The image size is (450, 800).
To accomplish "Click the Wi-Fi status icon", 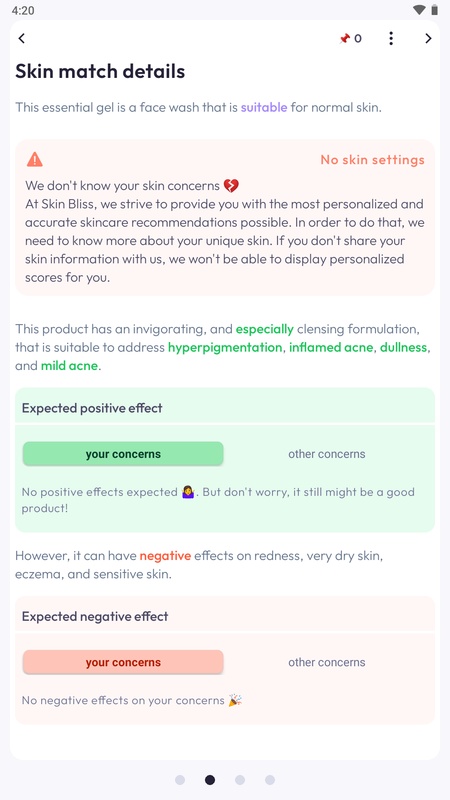I will (419, 10).
